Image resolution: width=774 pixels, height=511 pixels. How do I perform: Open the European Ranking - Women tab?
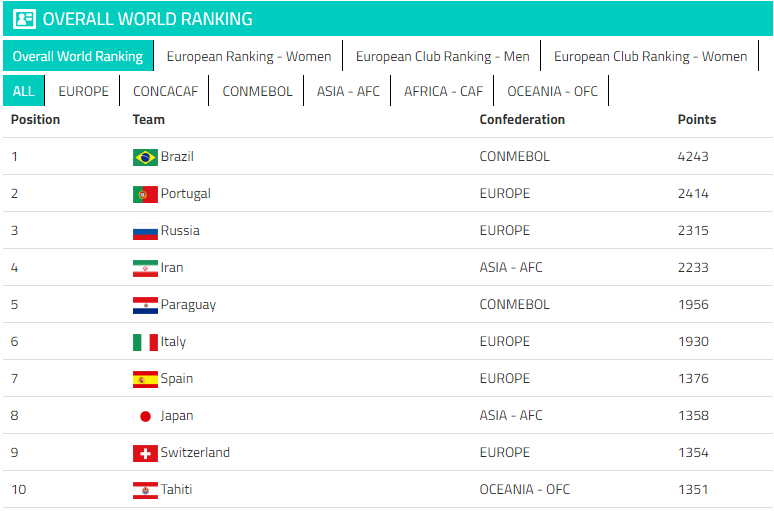coord(249,57)
